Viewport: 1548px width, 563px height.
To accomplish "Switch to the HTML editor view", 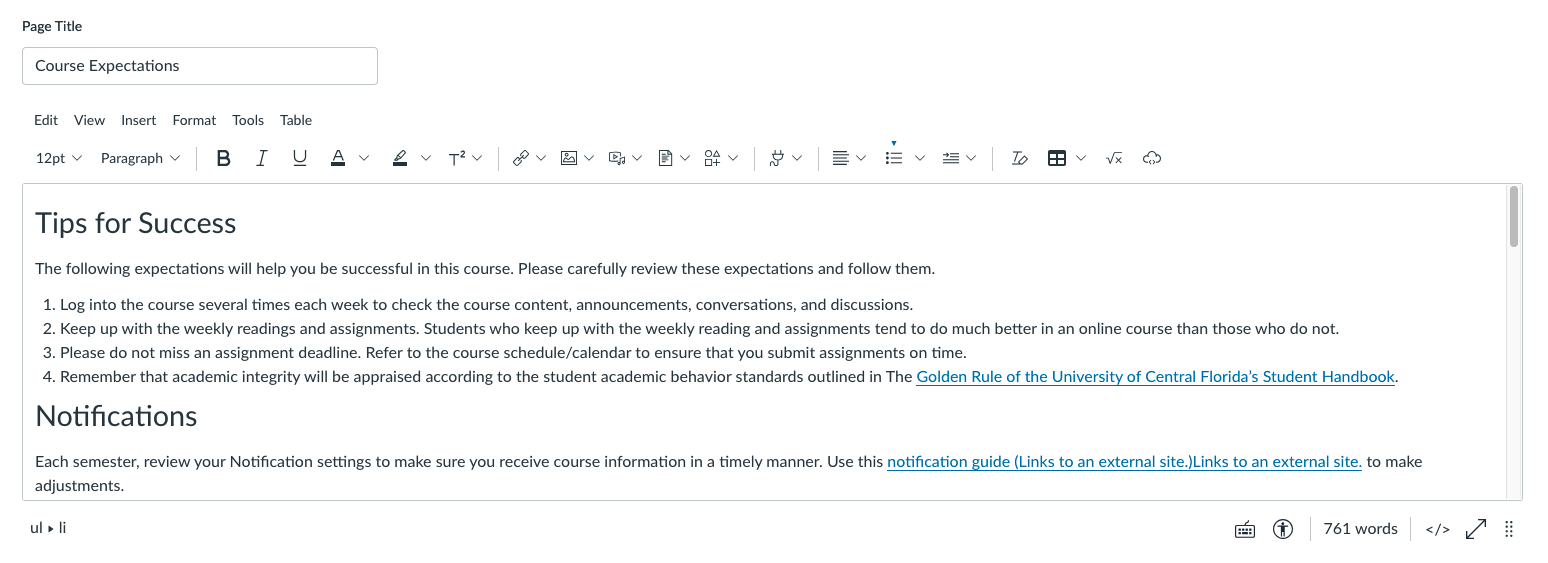I will (x=1437, y=529).
